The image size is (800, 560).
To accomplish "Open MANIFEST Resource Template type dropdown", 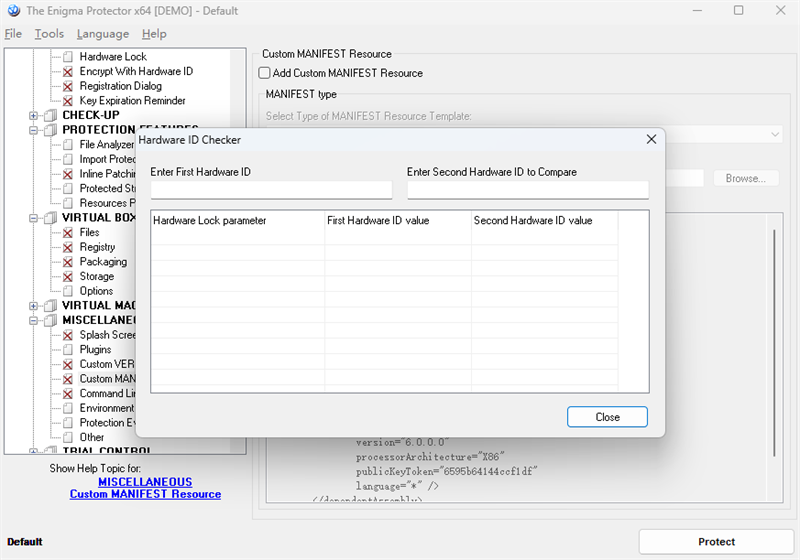I will point(775,135).
